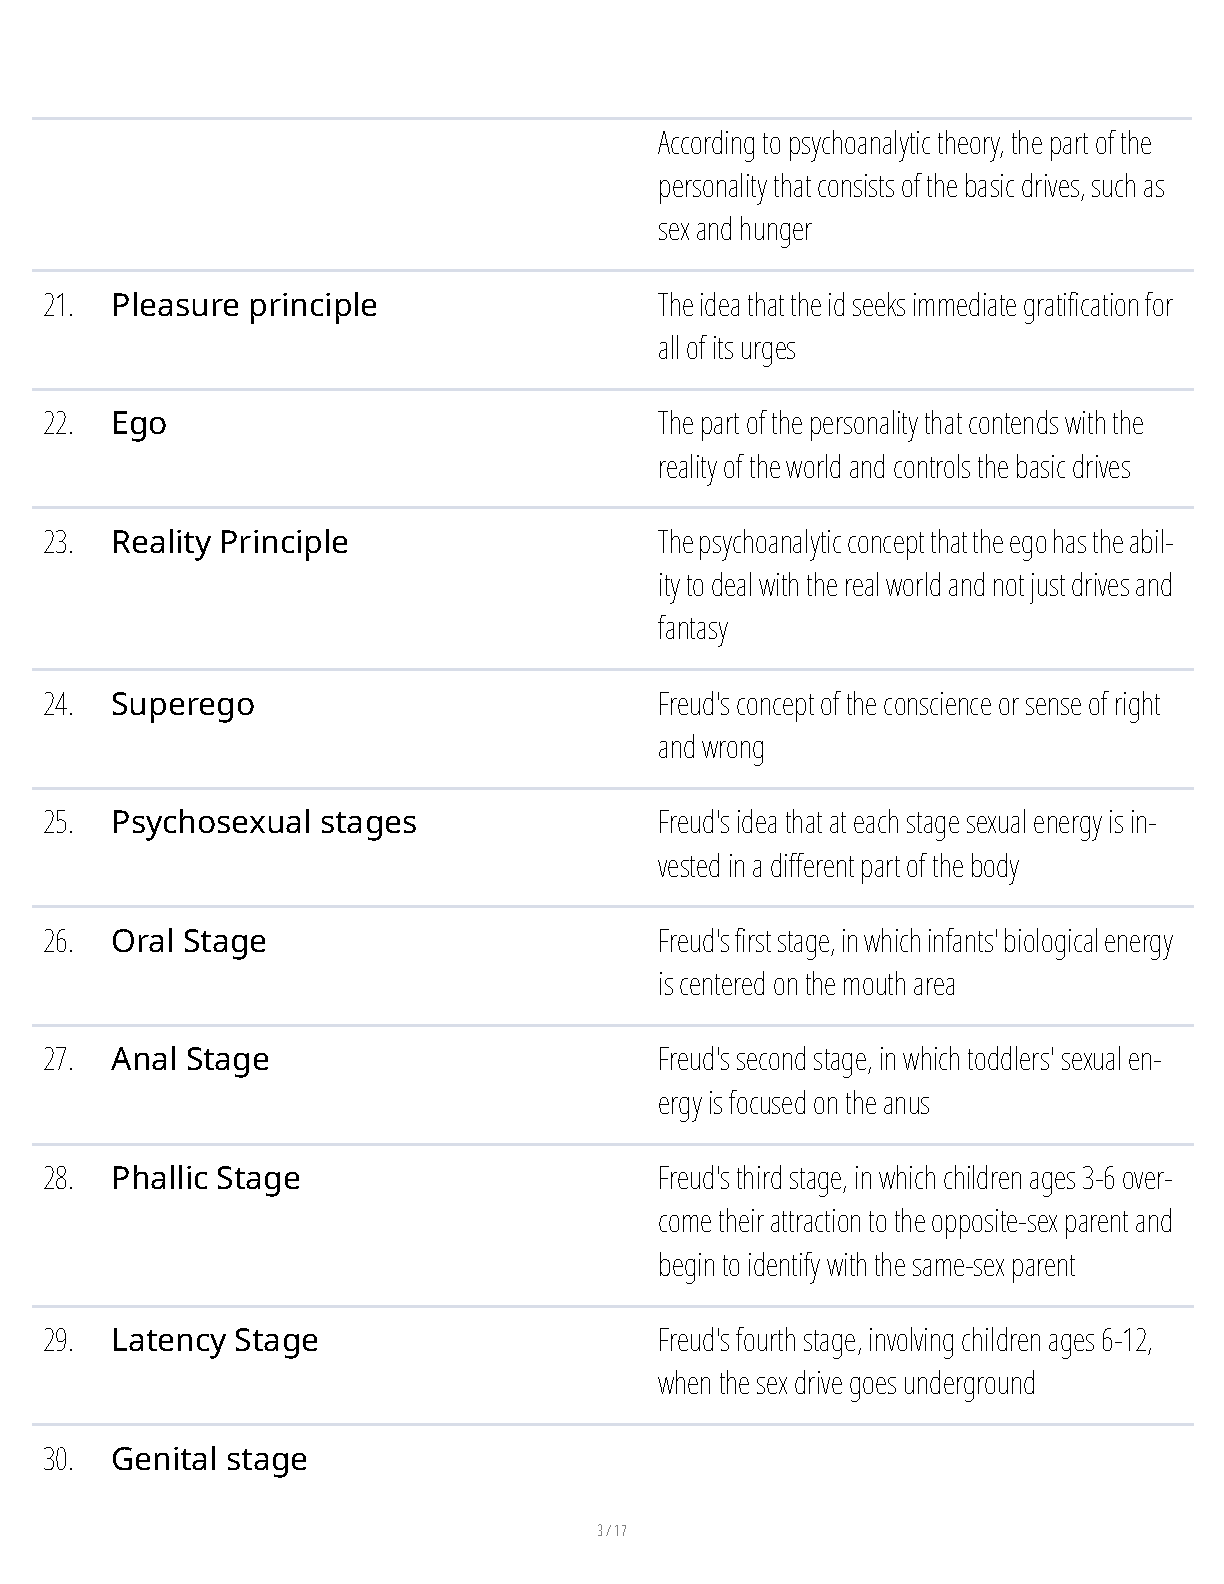The width and height of the screenshot is (1224, 1584).
Task: Click the "Anal Stage" term
Action: pyautogui.click(x=190, y=1060)
